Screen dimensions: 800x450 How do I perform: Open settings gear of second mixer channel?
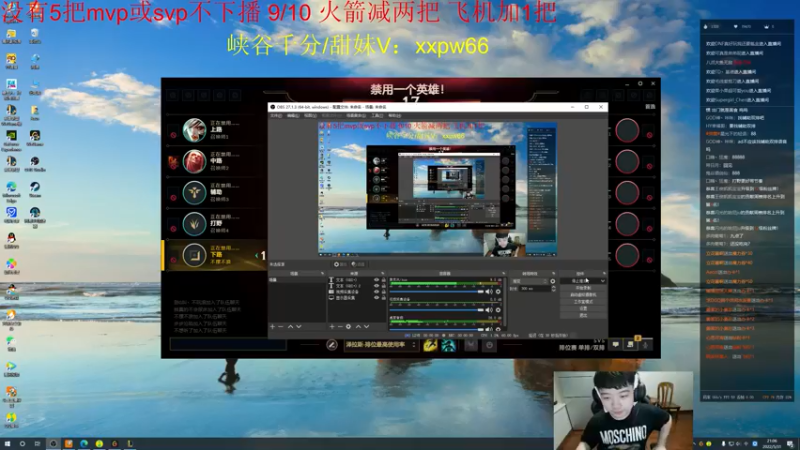point(498,310)
